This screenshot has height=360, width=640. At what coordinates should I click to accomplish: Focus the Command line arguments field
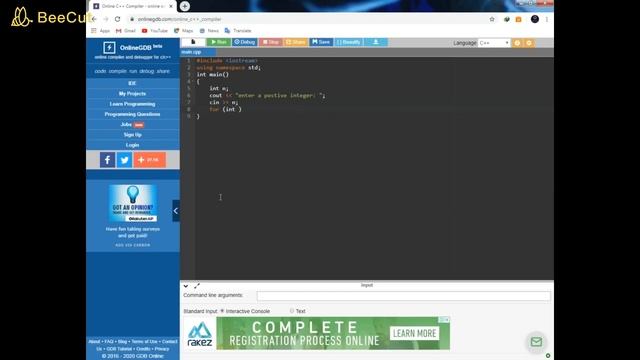click(403, 296)
